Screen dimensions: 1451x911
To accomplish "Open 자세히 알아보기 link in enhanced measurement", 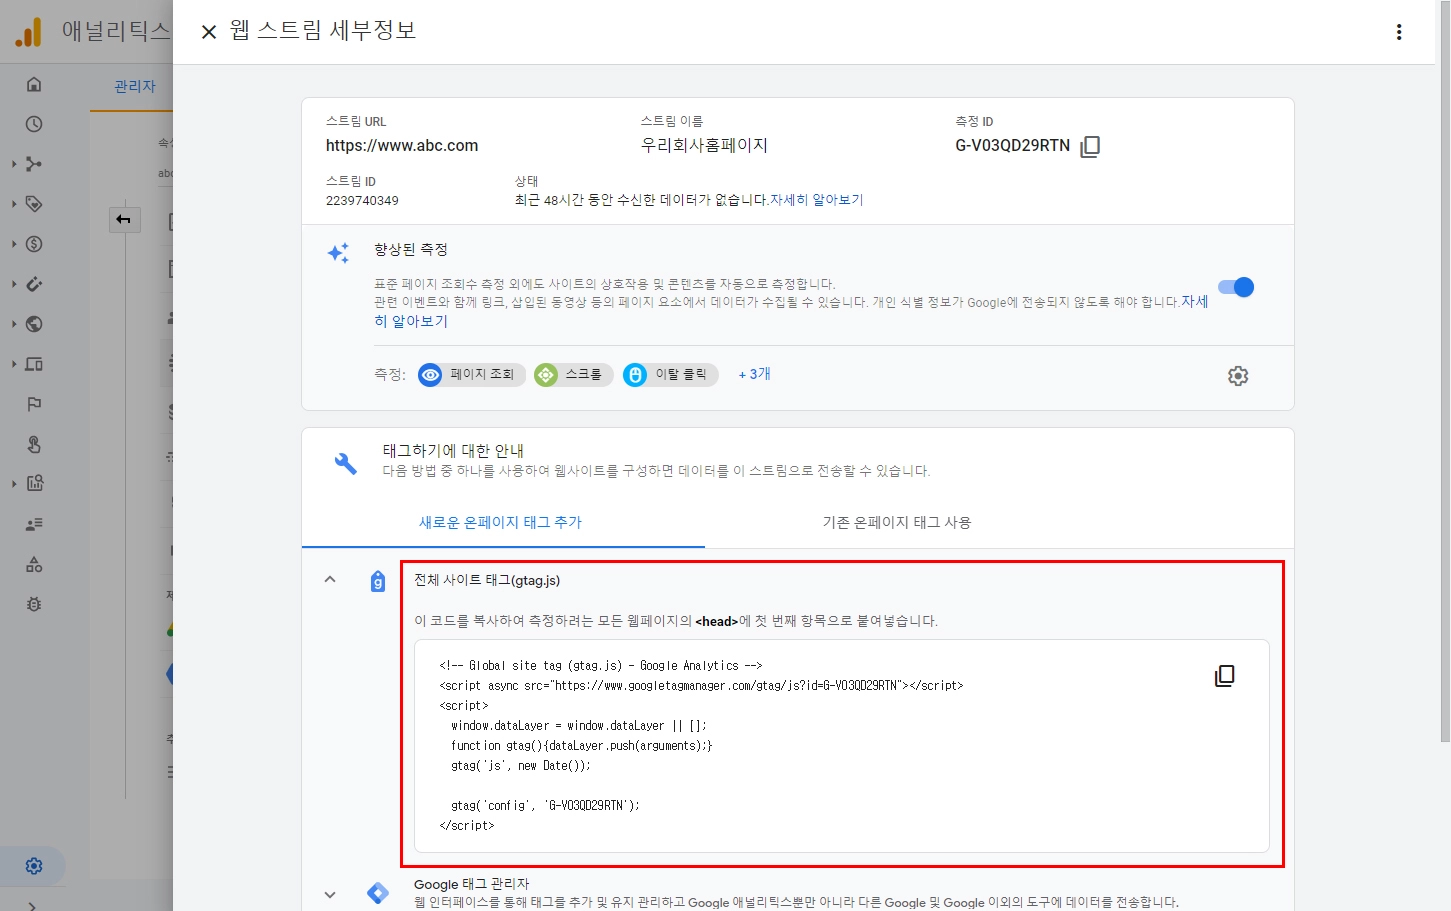I will [411, 321].
